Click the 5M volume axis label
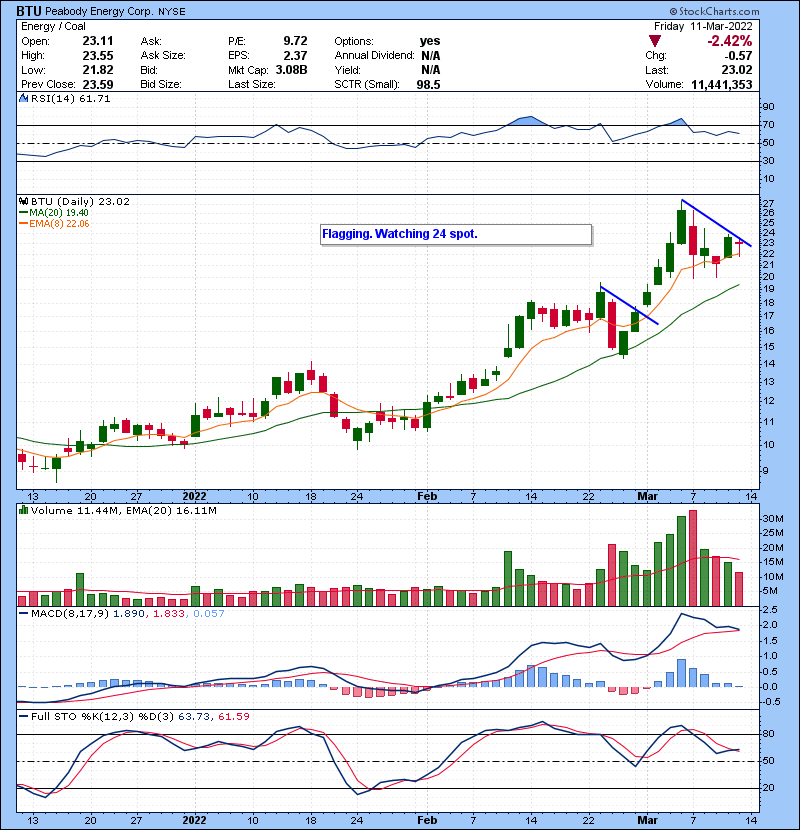 coord(770,591)
